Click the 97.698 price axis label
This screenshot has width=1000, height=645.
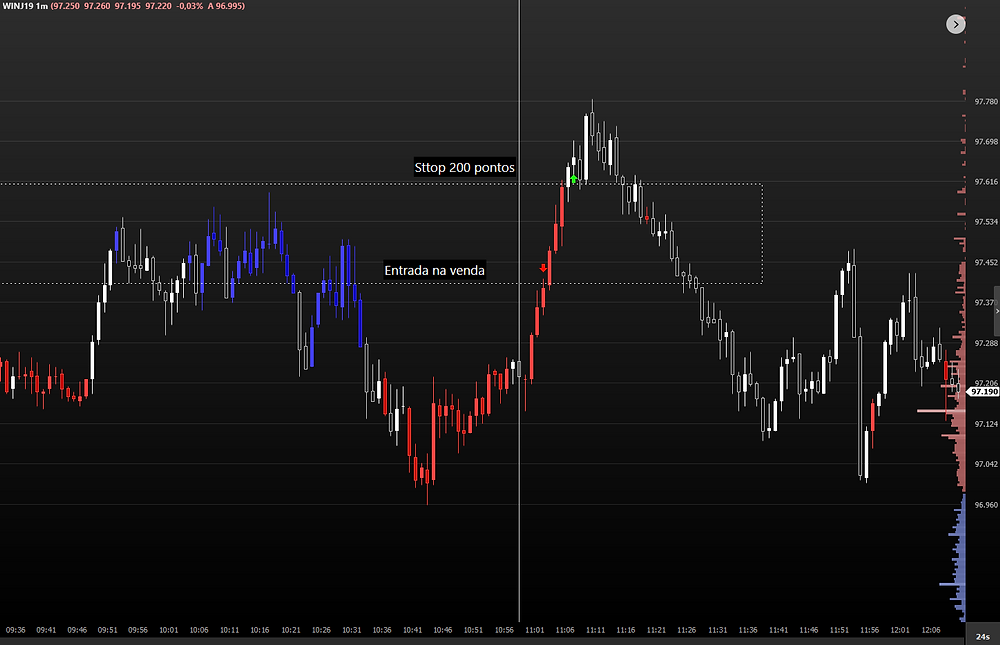tap(986, 142)
